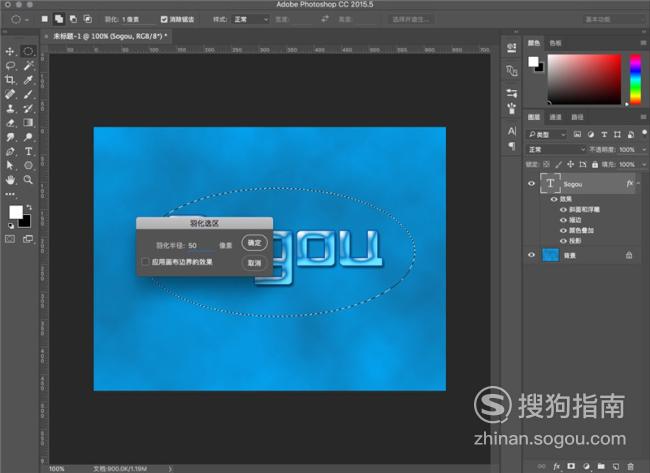Hide the blue background layer
The image size is (650, 473).
[x=531, y=255]
